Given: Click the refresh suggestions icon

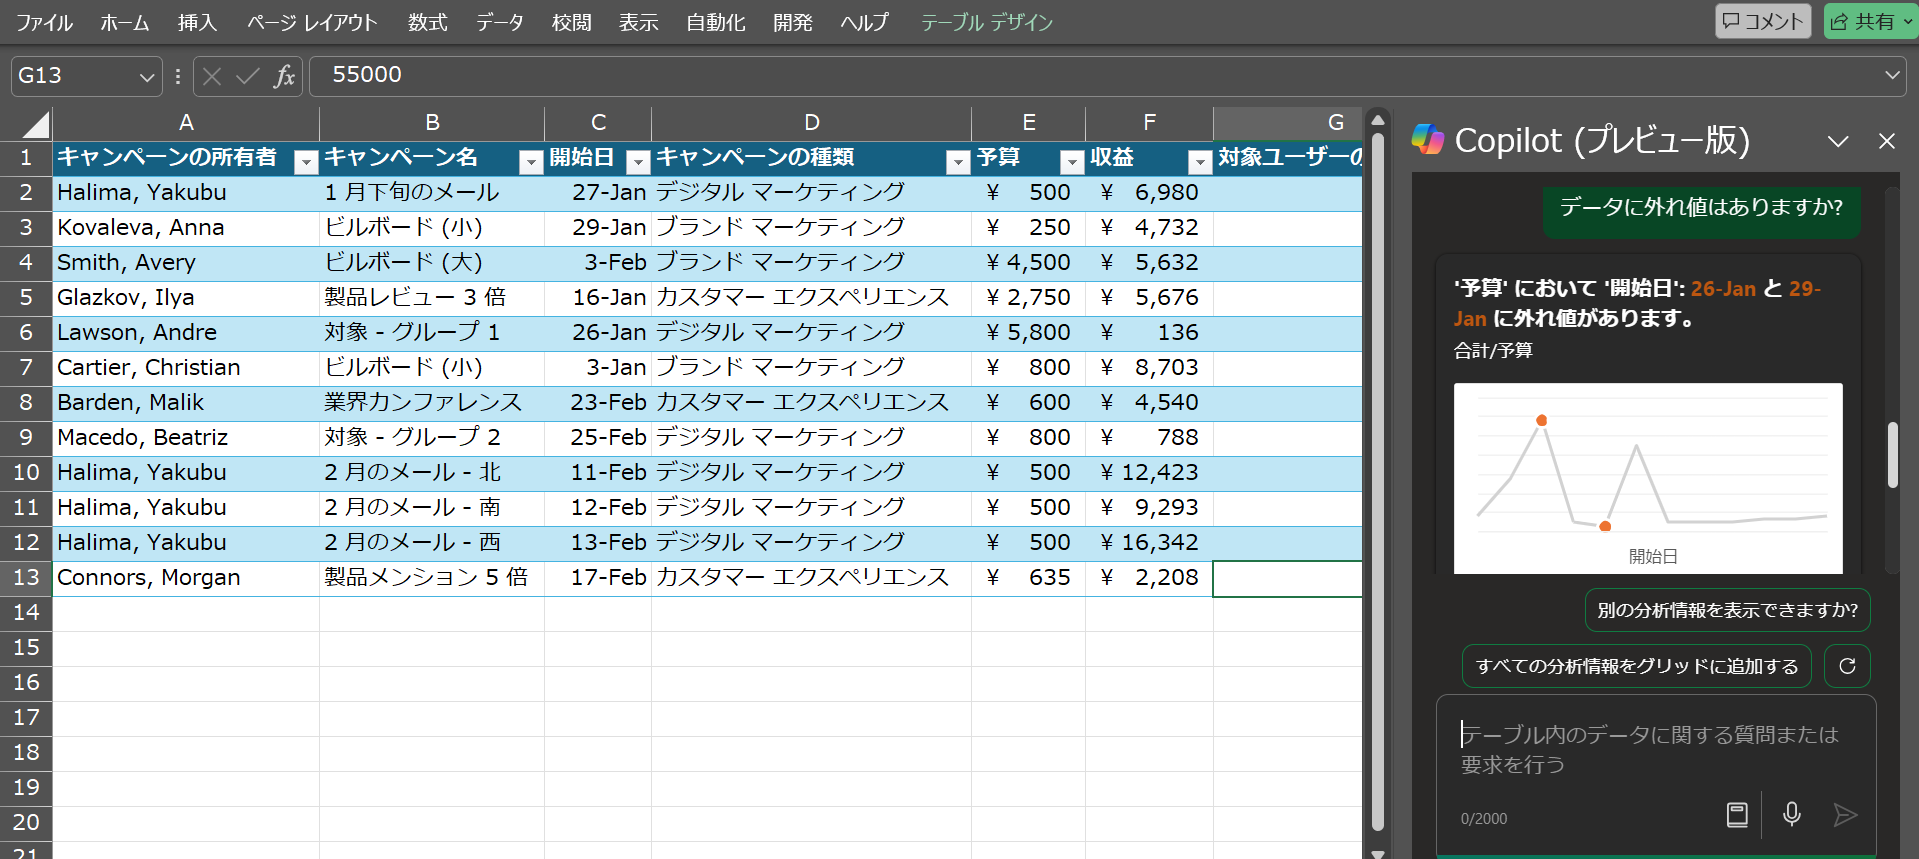Looking at the screenshot, I should tap(1847, 666).
